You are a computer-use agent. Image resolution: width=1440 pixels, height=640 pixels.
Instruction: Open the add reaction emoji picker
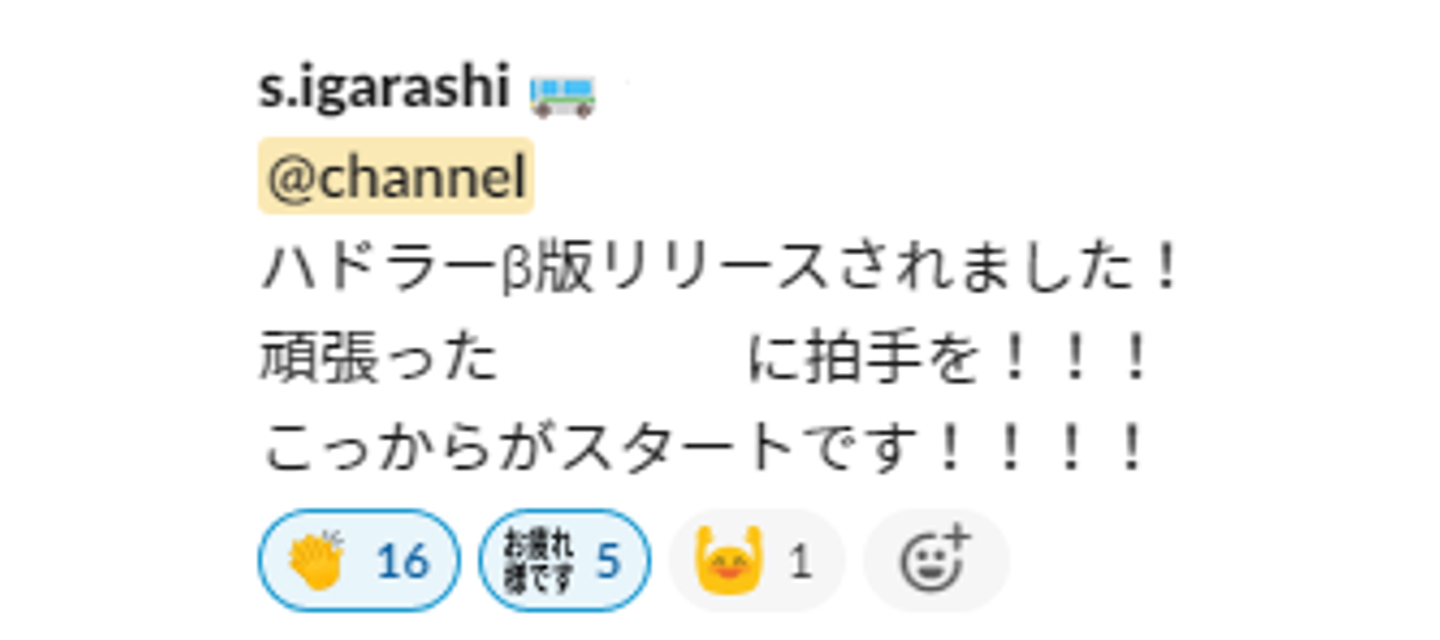[936, 560]
